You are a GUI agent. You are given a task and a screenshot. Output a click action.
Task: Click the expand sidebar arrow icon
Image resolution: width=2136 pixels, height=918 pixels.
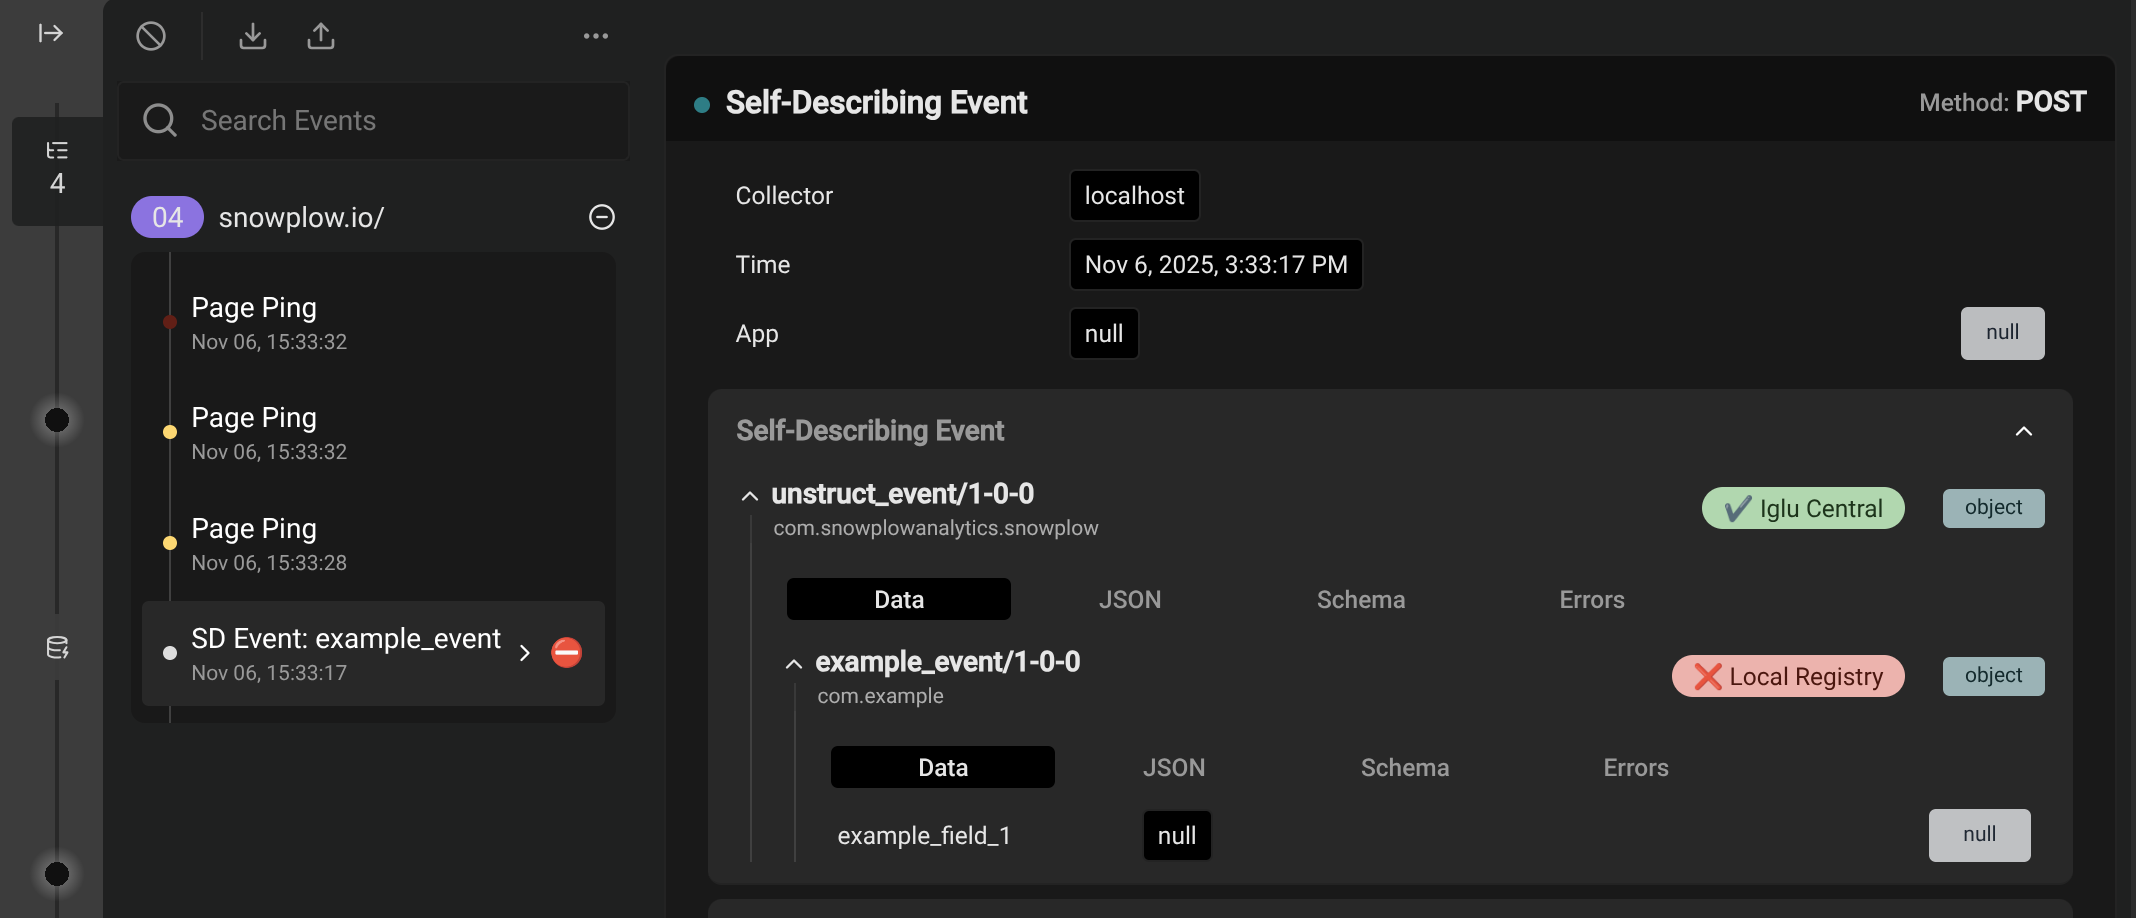click(x=50, y=34)
